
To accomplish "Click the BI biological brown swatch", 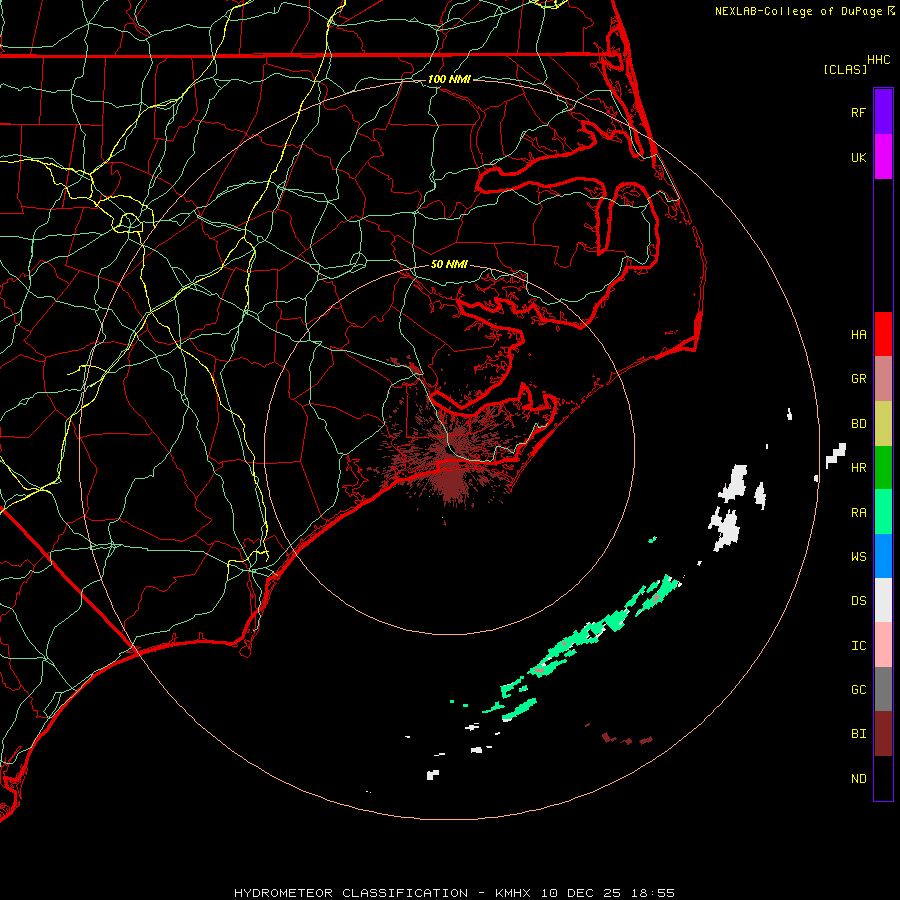I will tap(883, 734).
